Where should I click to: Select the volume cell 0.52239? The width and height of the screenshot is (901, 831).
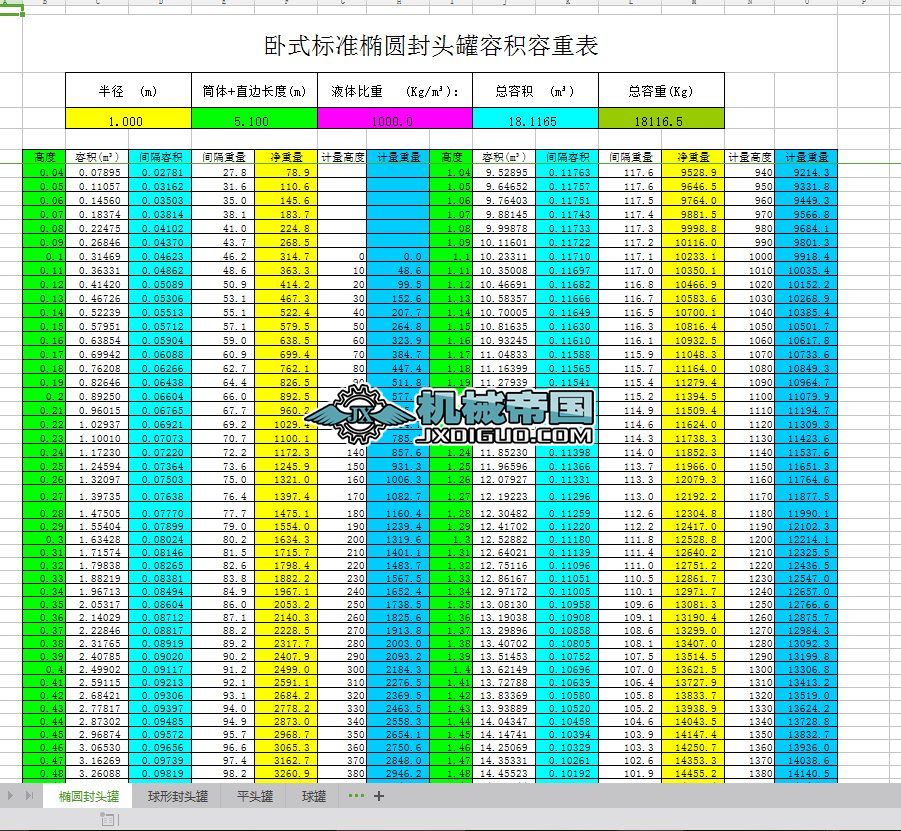[97, 312]
